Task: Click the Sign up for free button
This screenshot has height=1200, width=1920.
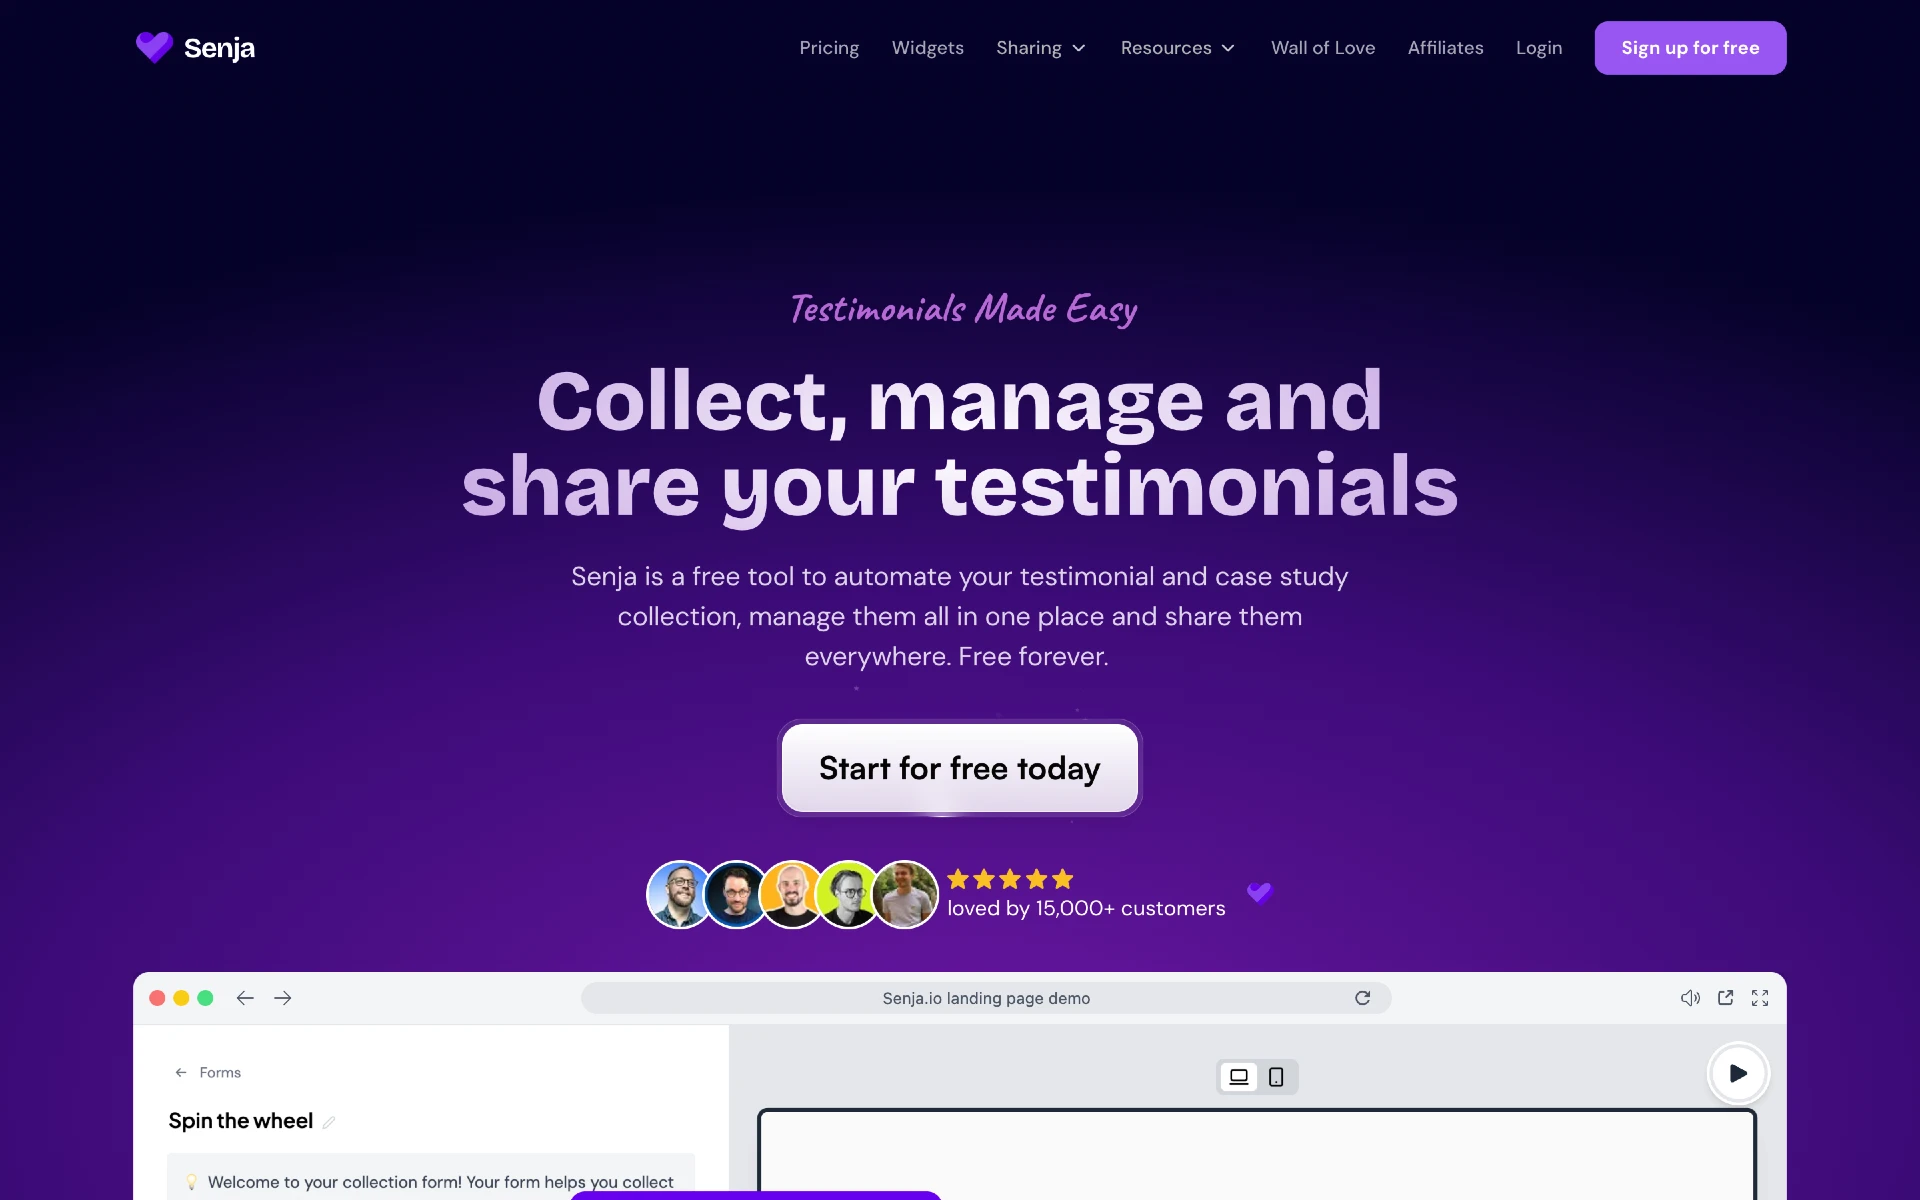Action: click(x=1691, y=48)
